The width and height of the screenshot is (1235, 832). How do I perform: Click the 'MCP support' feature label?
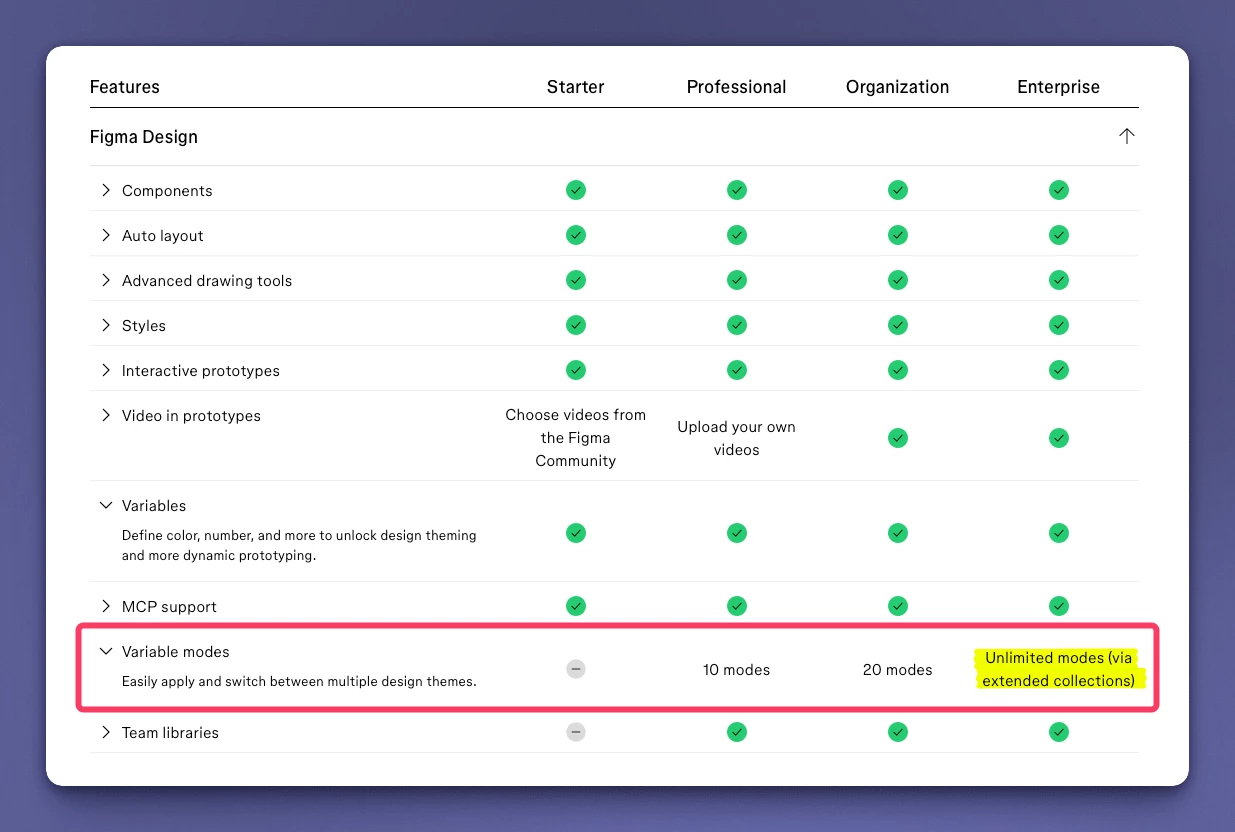169,607
